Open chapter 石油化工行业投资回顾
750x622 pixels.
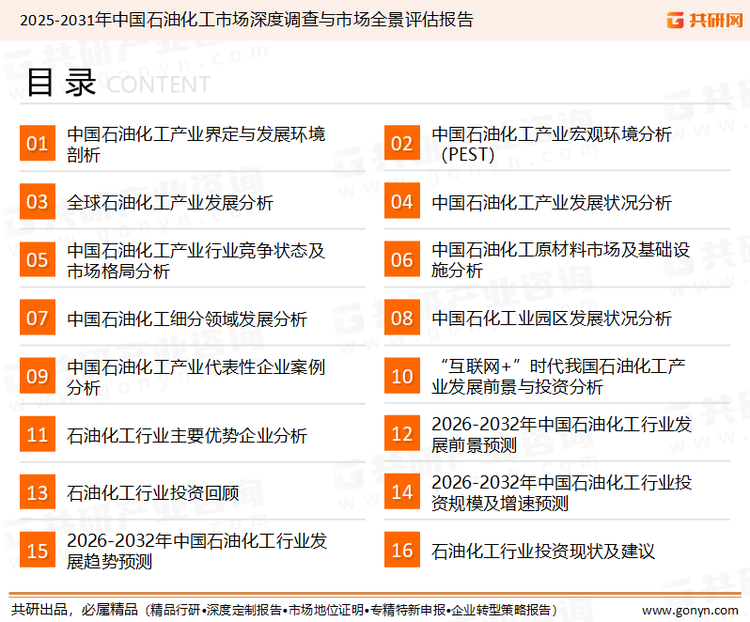[x=153, y=493]
